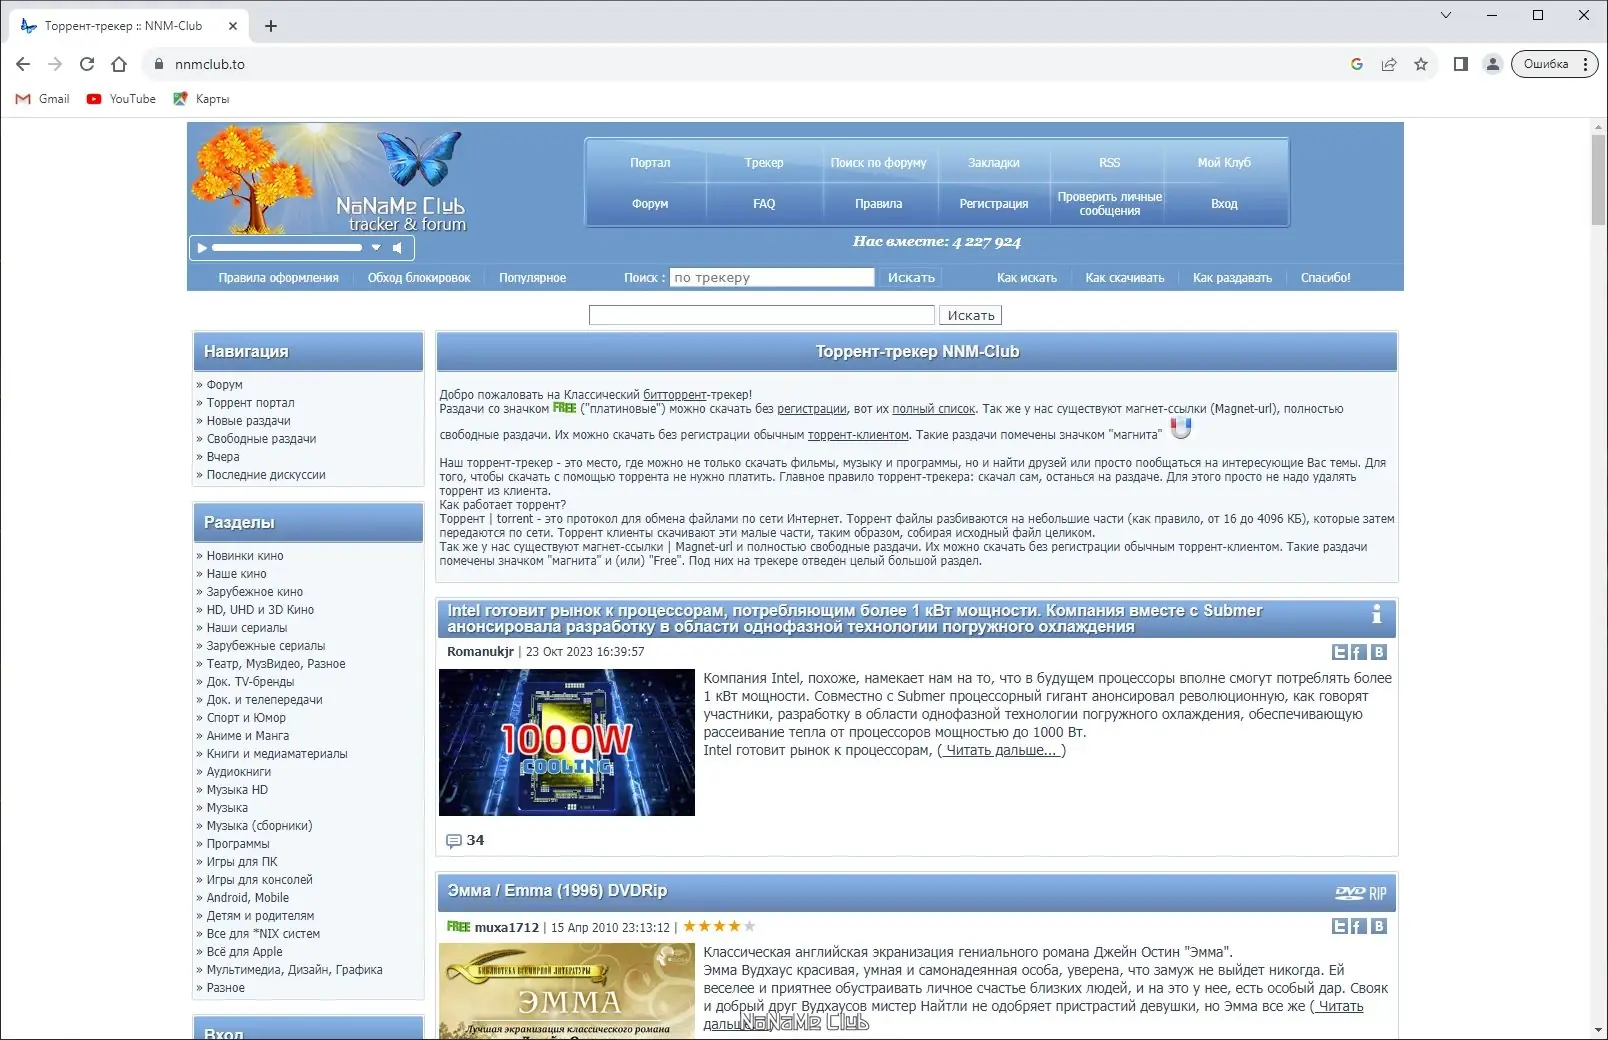Share the Emma torrent on Twitter
The width and height of the screenshot is (1608, 1040).
[x=1340, y=926]
